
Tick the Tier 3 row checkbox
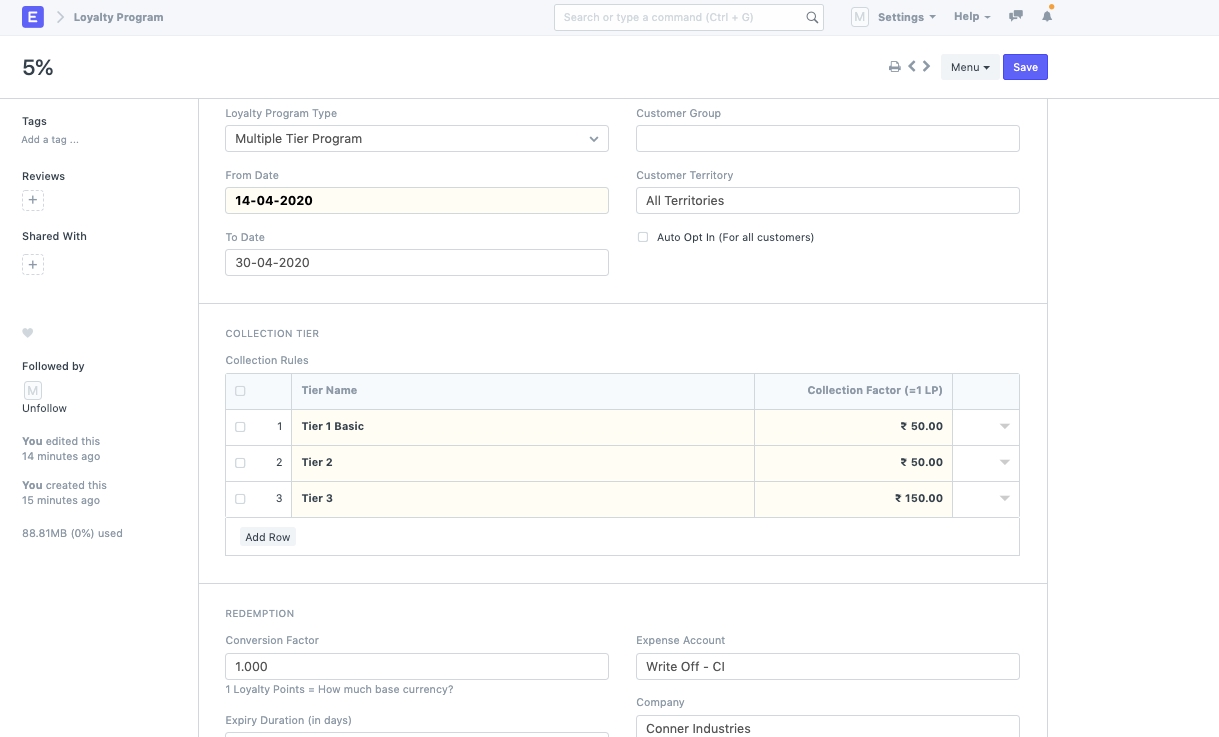coord(240,499)
